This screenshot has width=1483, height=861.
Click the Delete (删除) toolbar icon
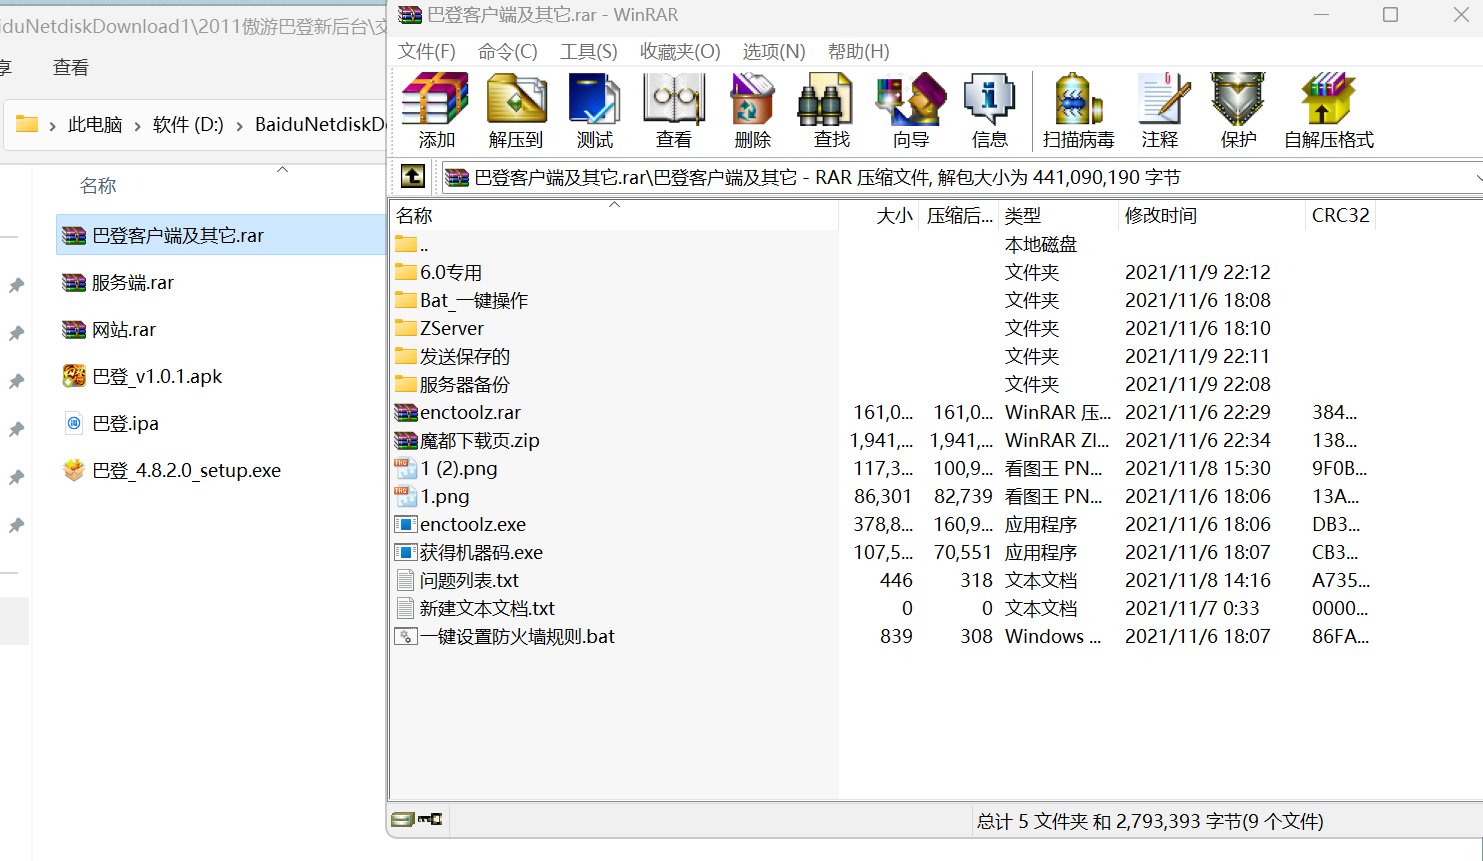pos(752,110)
